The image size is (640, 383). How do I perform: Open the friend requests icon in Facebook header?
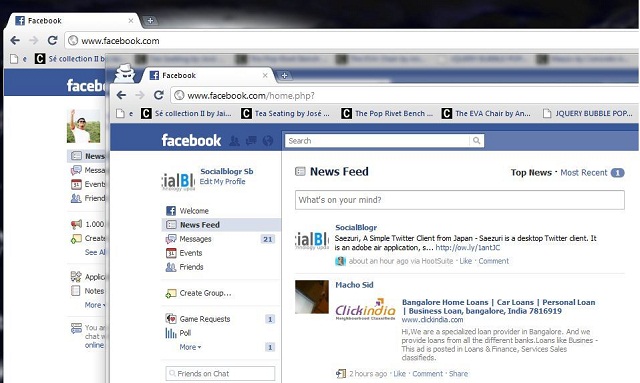pyautogui.click(x=234, y=141)
